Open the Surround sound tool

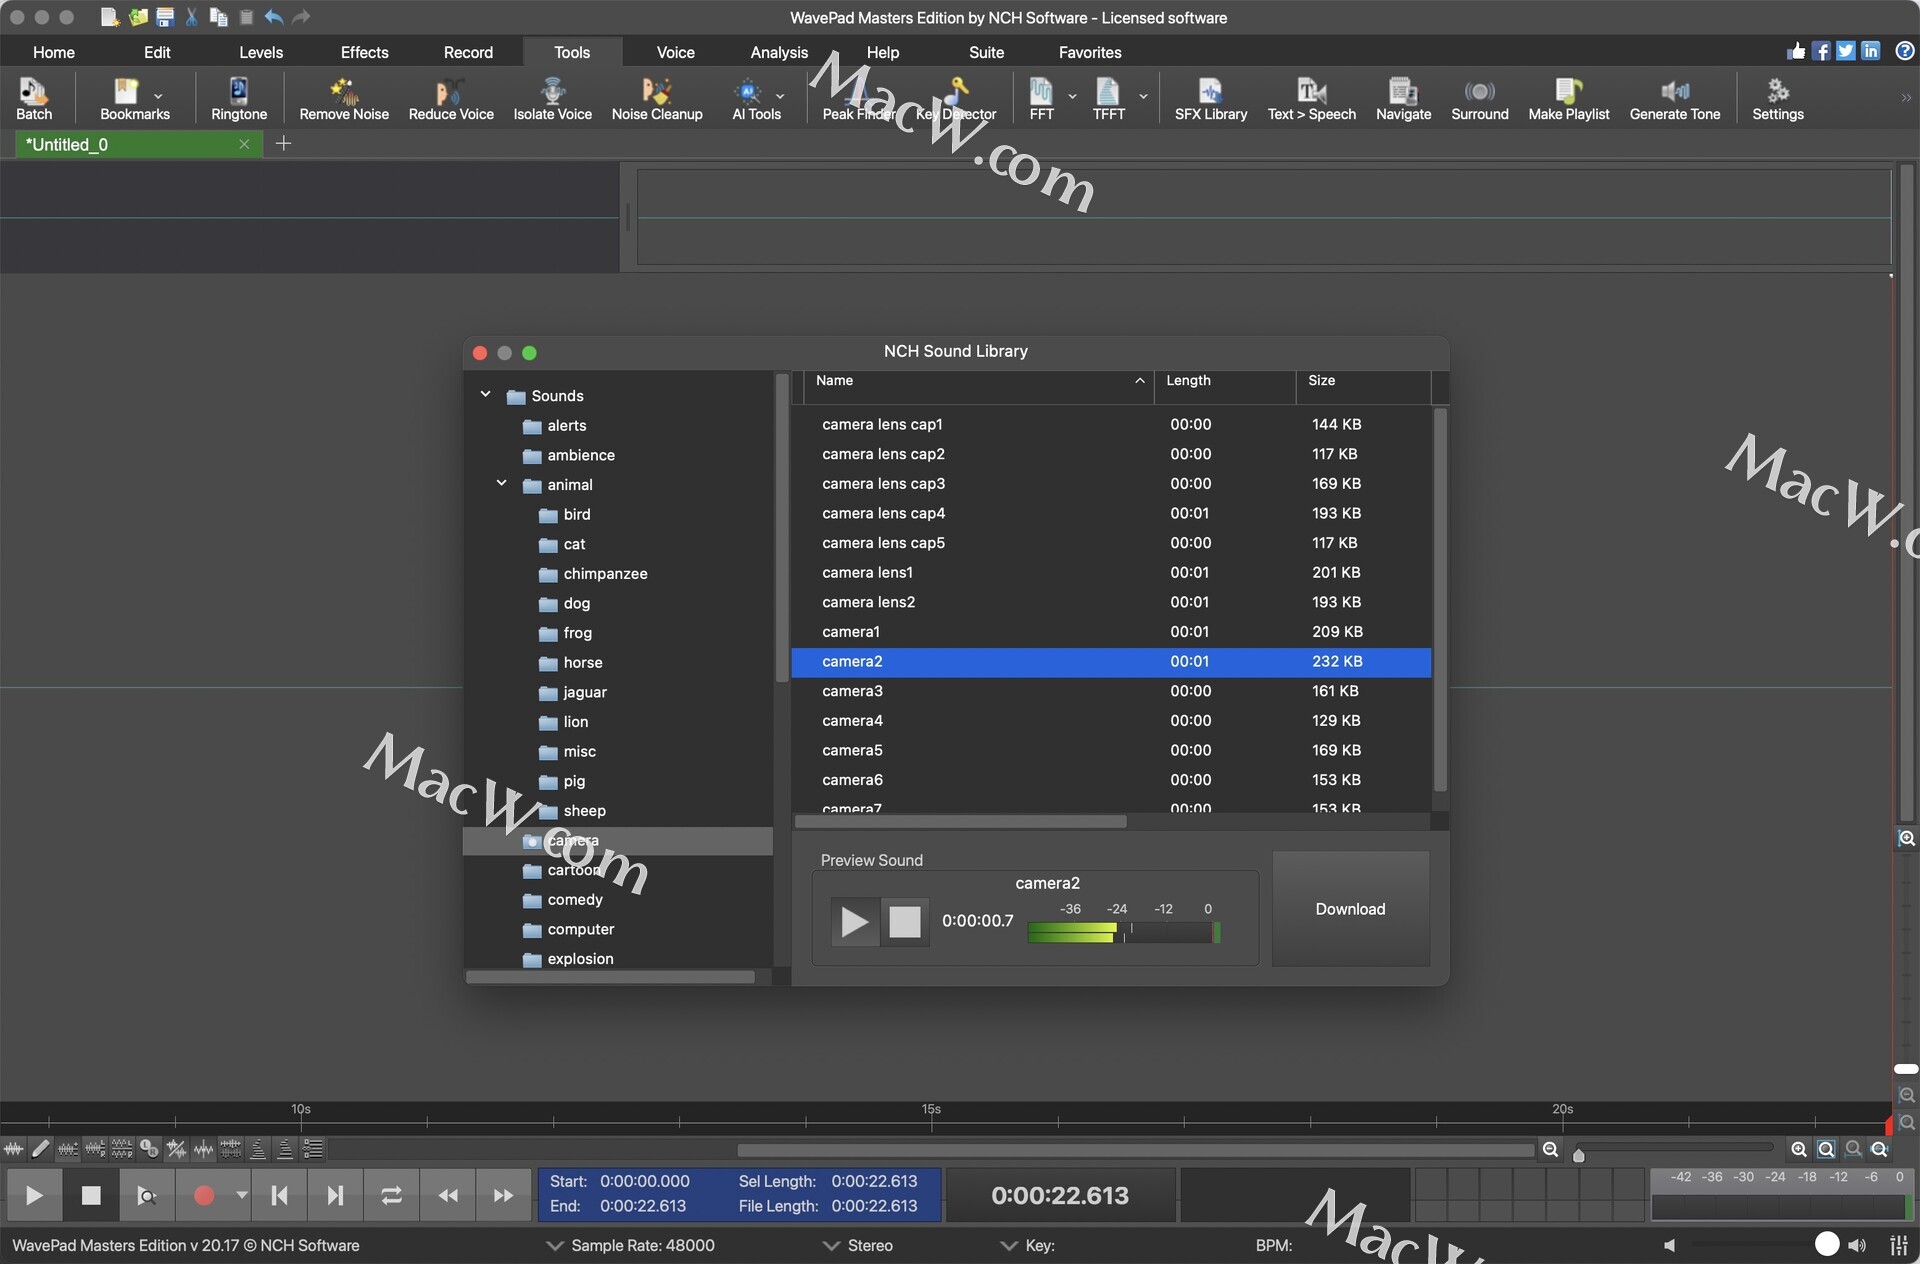coord(1479,99)
